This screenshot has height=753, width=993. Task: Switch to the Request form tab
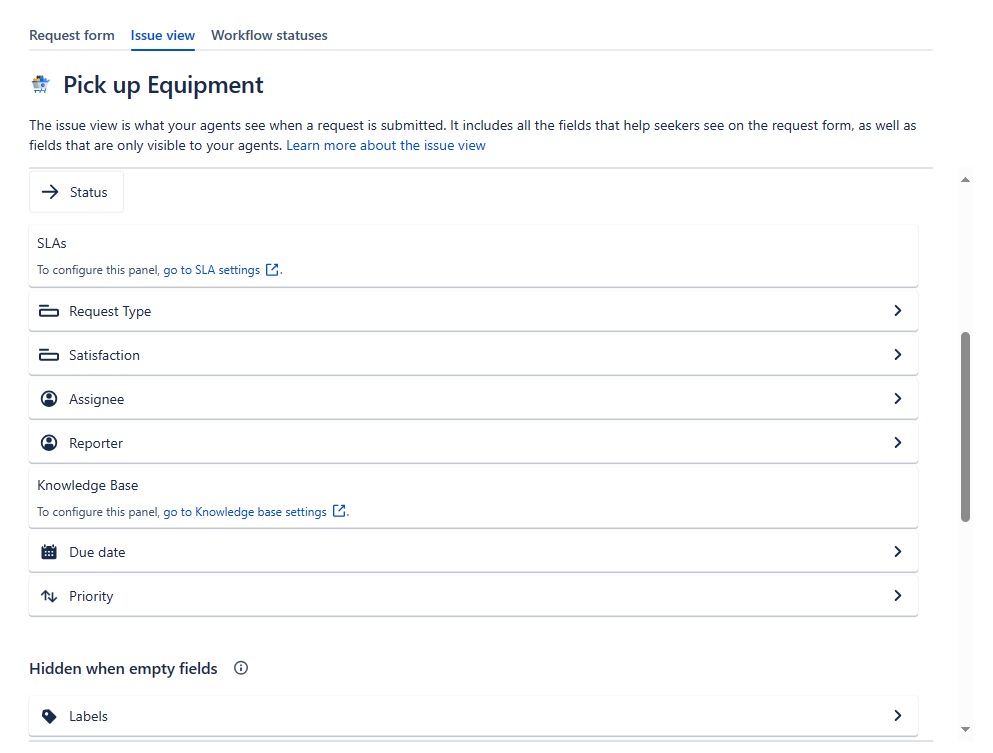(x=72, y=35)
